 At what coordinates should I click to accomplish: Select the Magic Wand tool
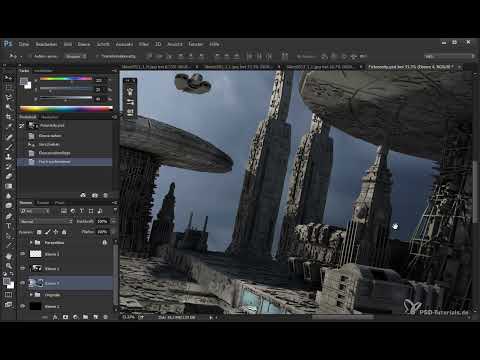[x=8, y=107]
